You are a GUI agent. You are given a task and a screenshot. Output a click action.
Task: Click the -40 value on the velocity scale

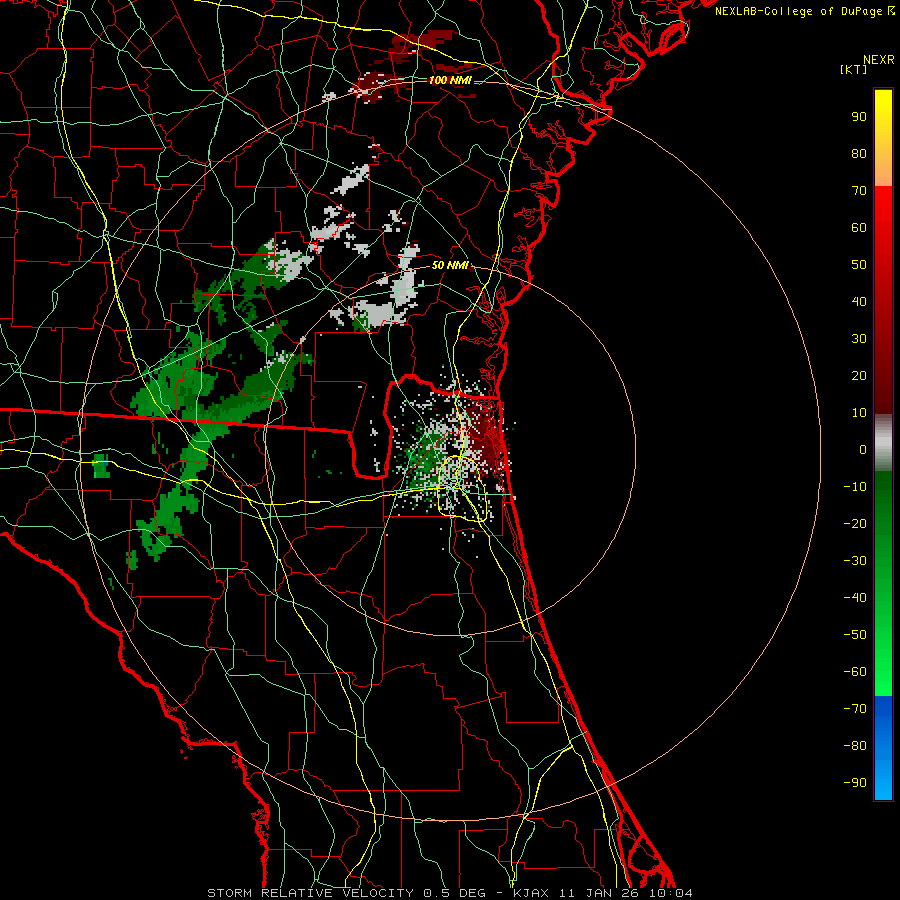tap(855, 598)
